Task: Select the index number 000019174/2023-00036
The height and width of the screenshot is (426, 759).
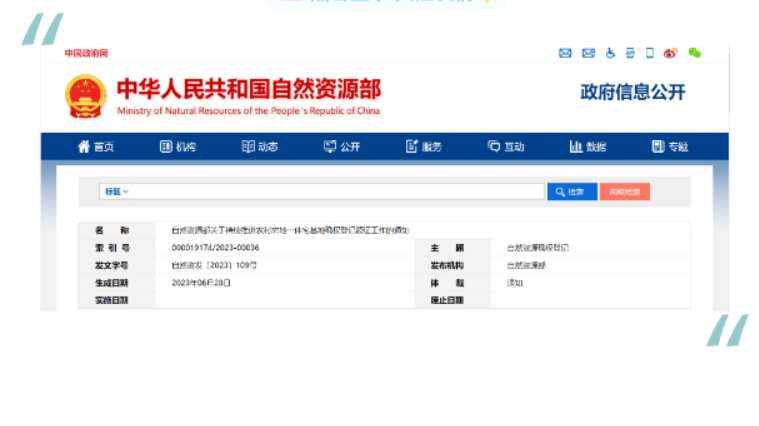Action: tap(215, 248)
